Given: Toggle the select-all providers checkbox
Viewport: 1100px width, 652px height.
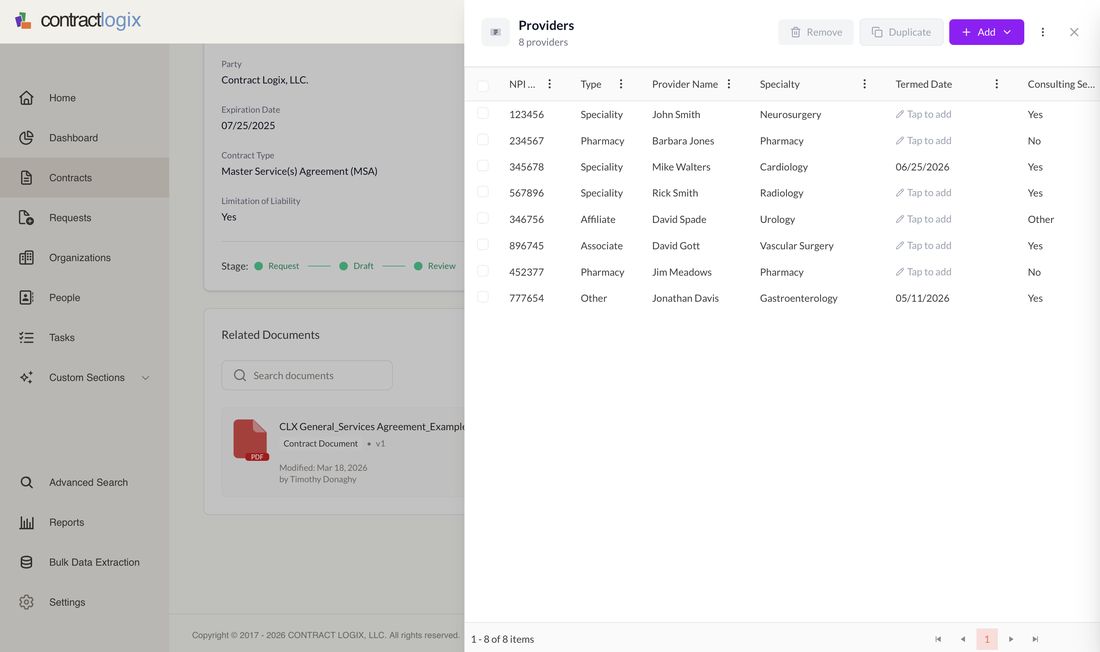Looking at the screenshot, I should point(483,86).
